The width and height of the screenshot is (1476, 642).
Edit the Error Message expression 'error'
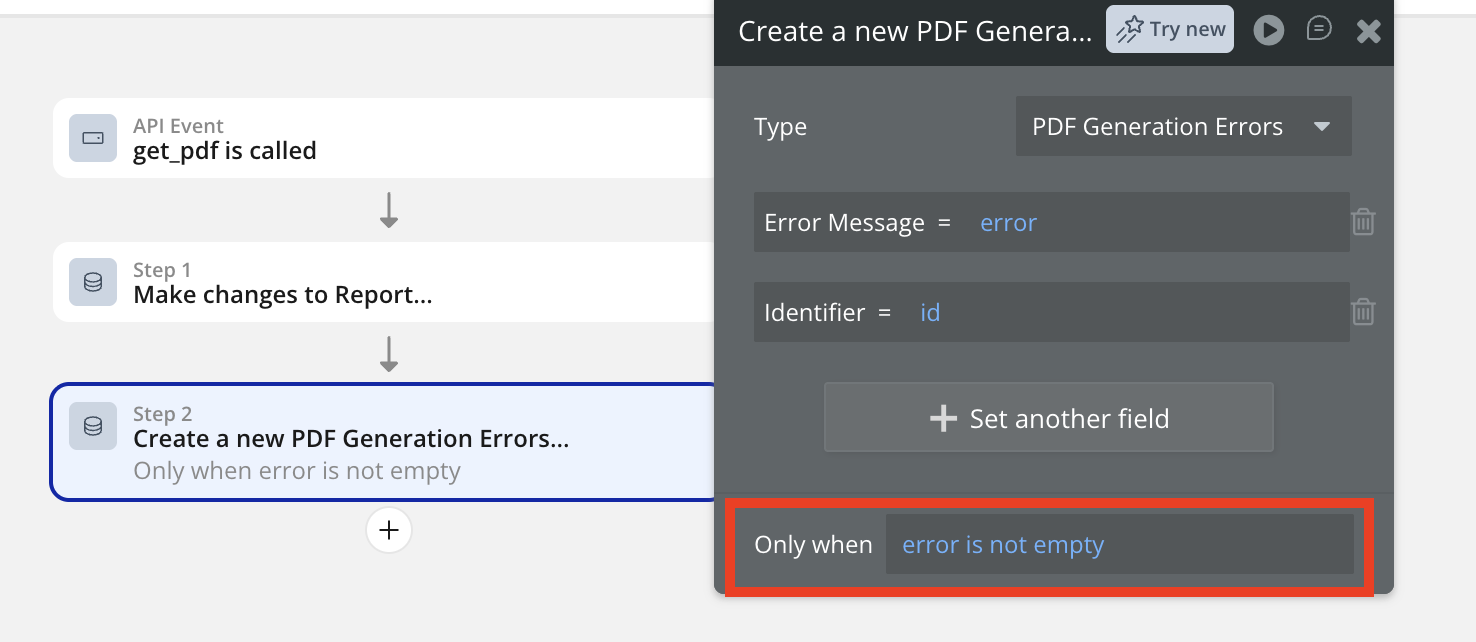(x=1008, y=222)
